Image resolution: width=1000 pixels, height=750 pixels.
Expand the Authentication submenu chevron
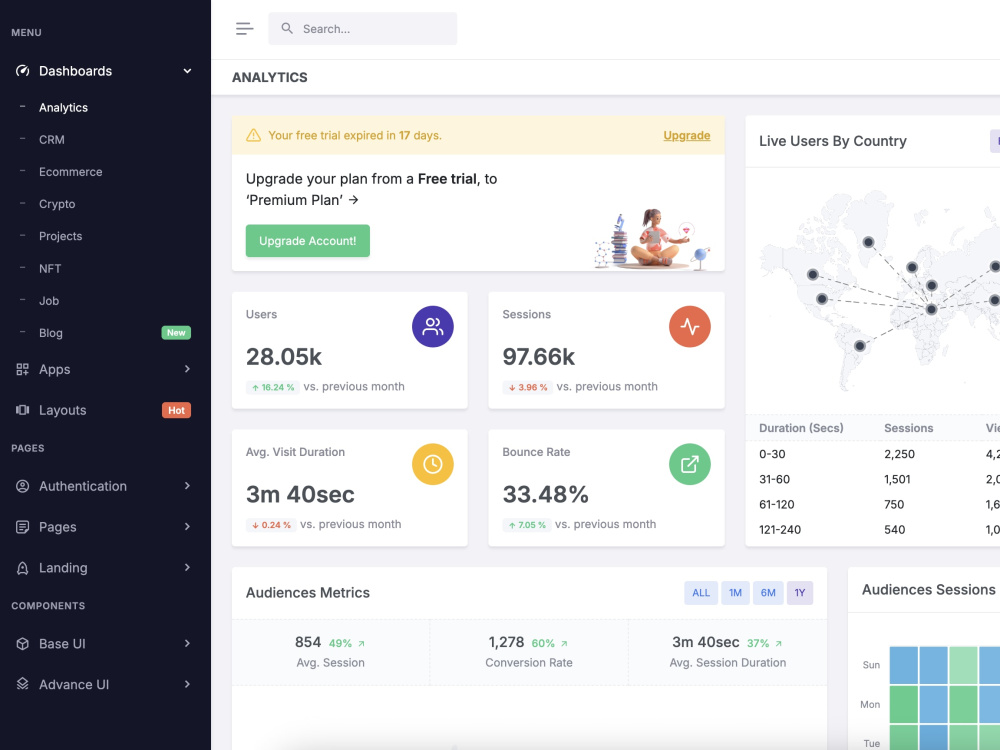point(188,486)
